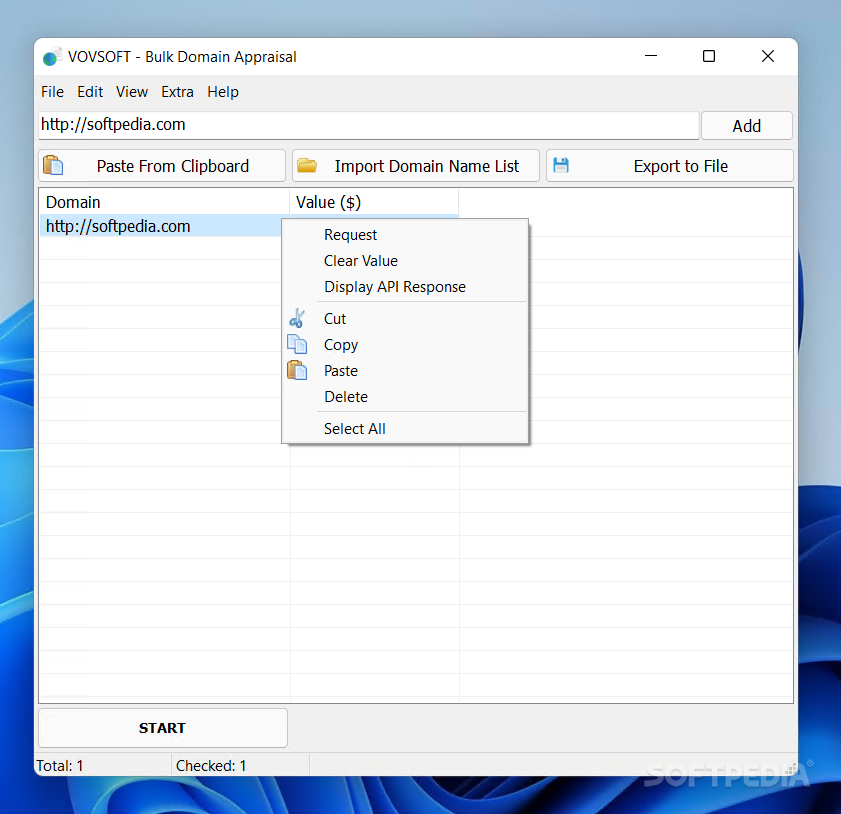Click the floppy disk icon on Export to File
Viewport: 841px width, 814px height.
point(560,165)
